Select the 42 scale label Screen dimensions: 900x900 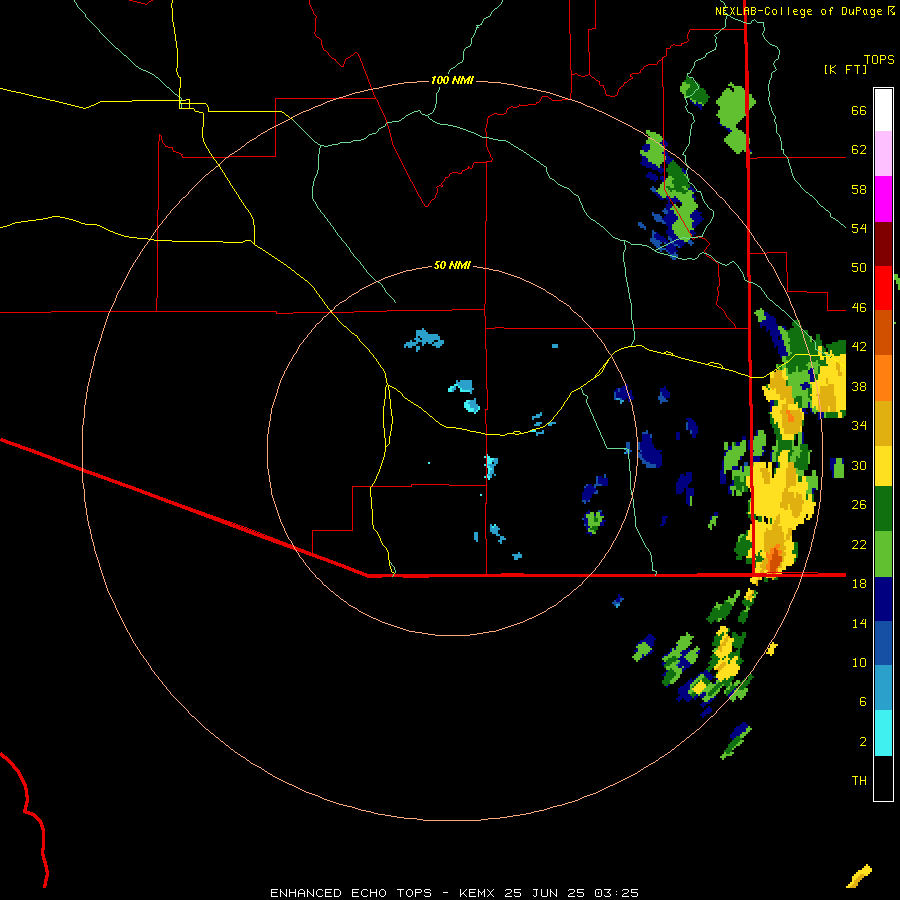click(859, 347)
